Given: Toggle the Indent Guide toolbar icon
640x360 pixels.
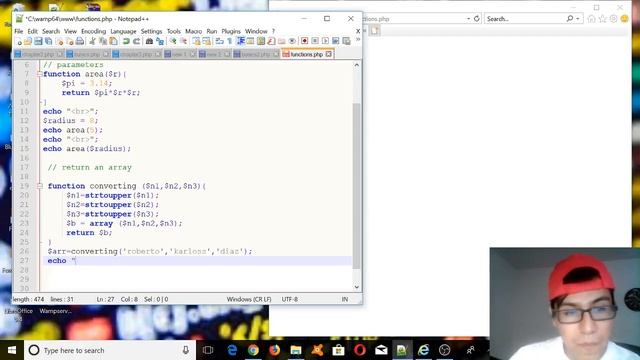Looking at the screenshot, I should (x=240, y=41).
